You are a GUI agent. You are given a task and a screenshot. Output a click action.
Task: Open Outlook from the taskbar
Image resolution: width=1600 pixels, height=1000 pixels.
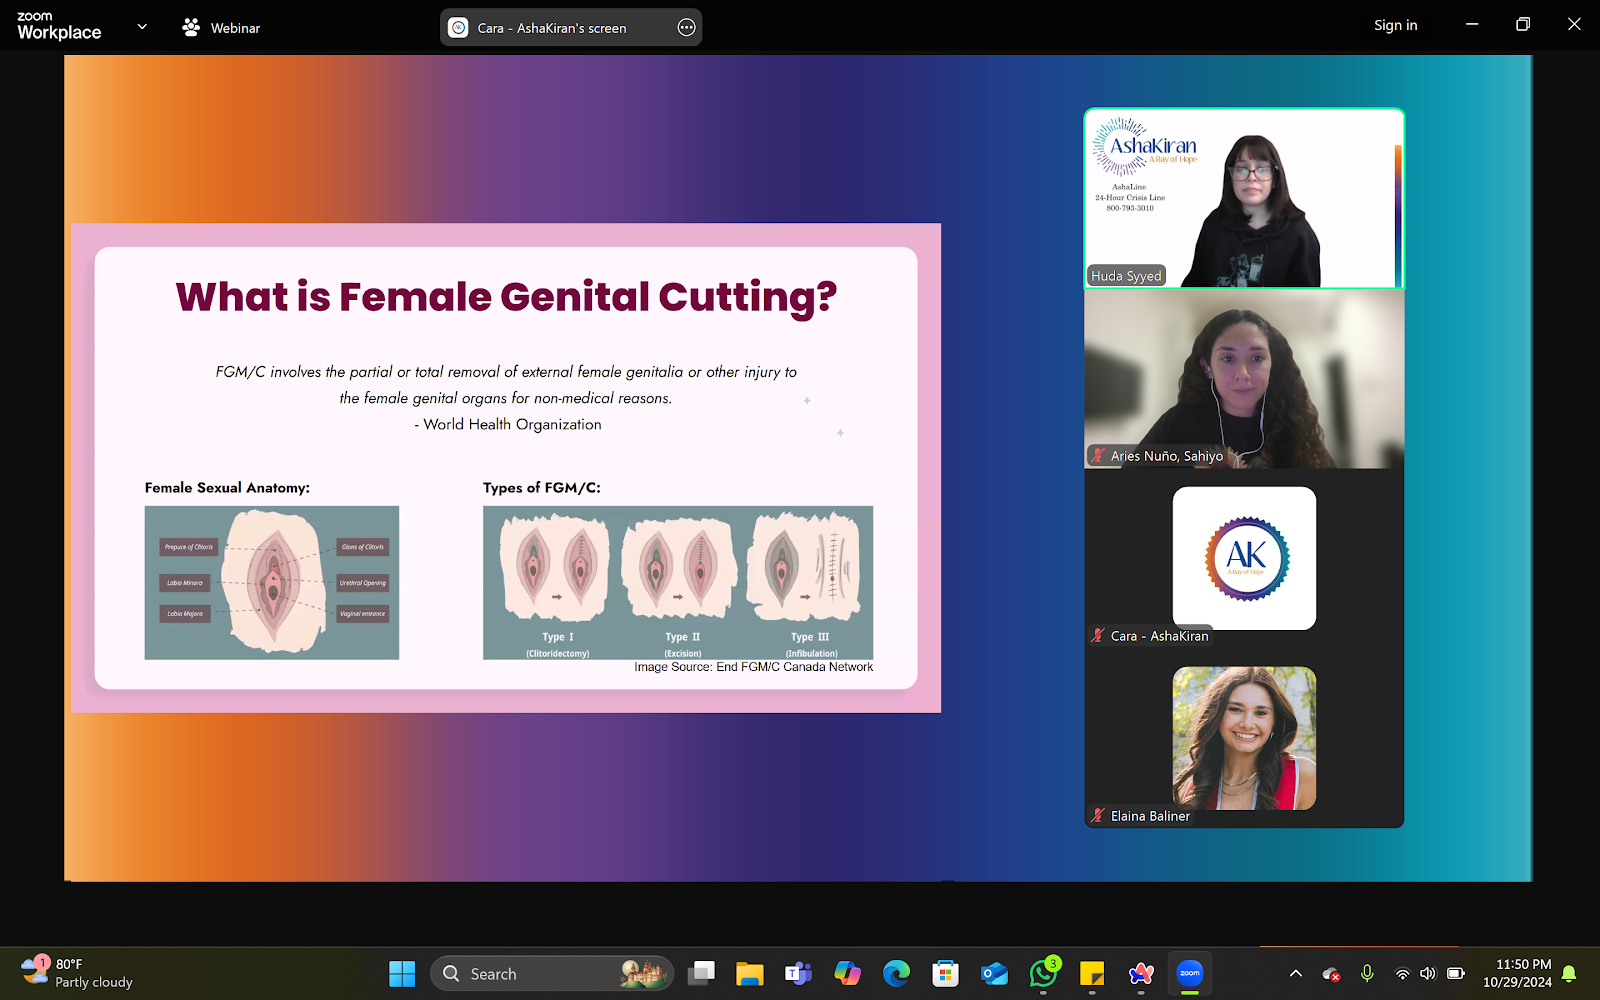(x=994, y=973)
